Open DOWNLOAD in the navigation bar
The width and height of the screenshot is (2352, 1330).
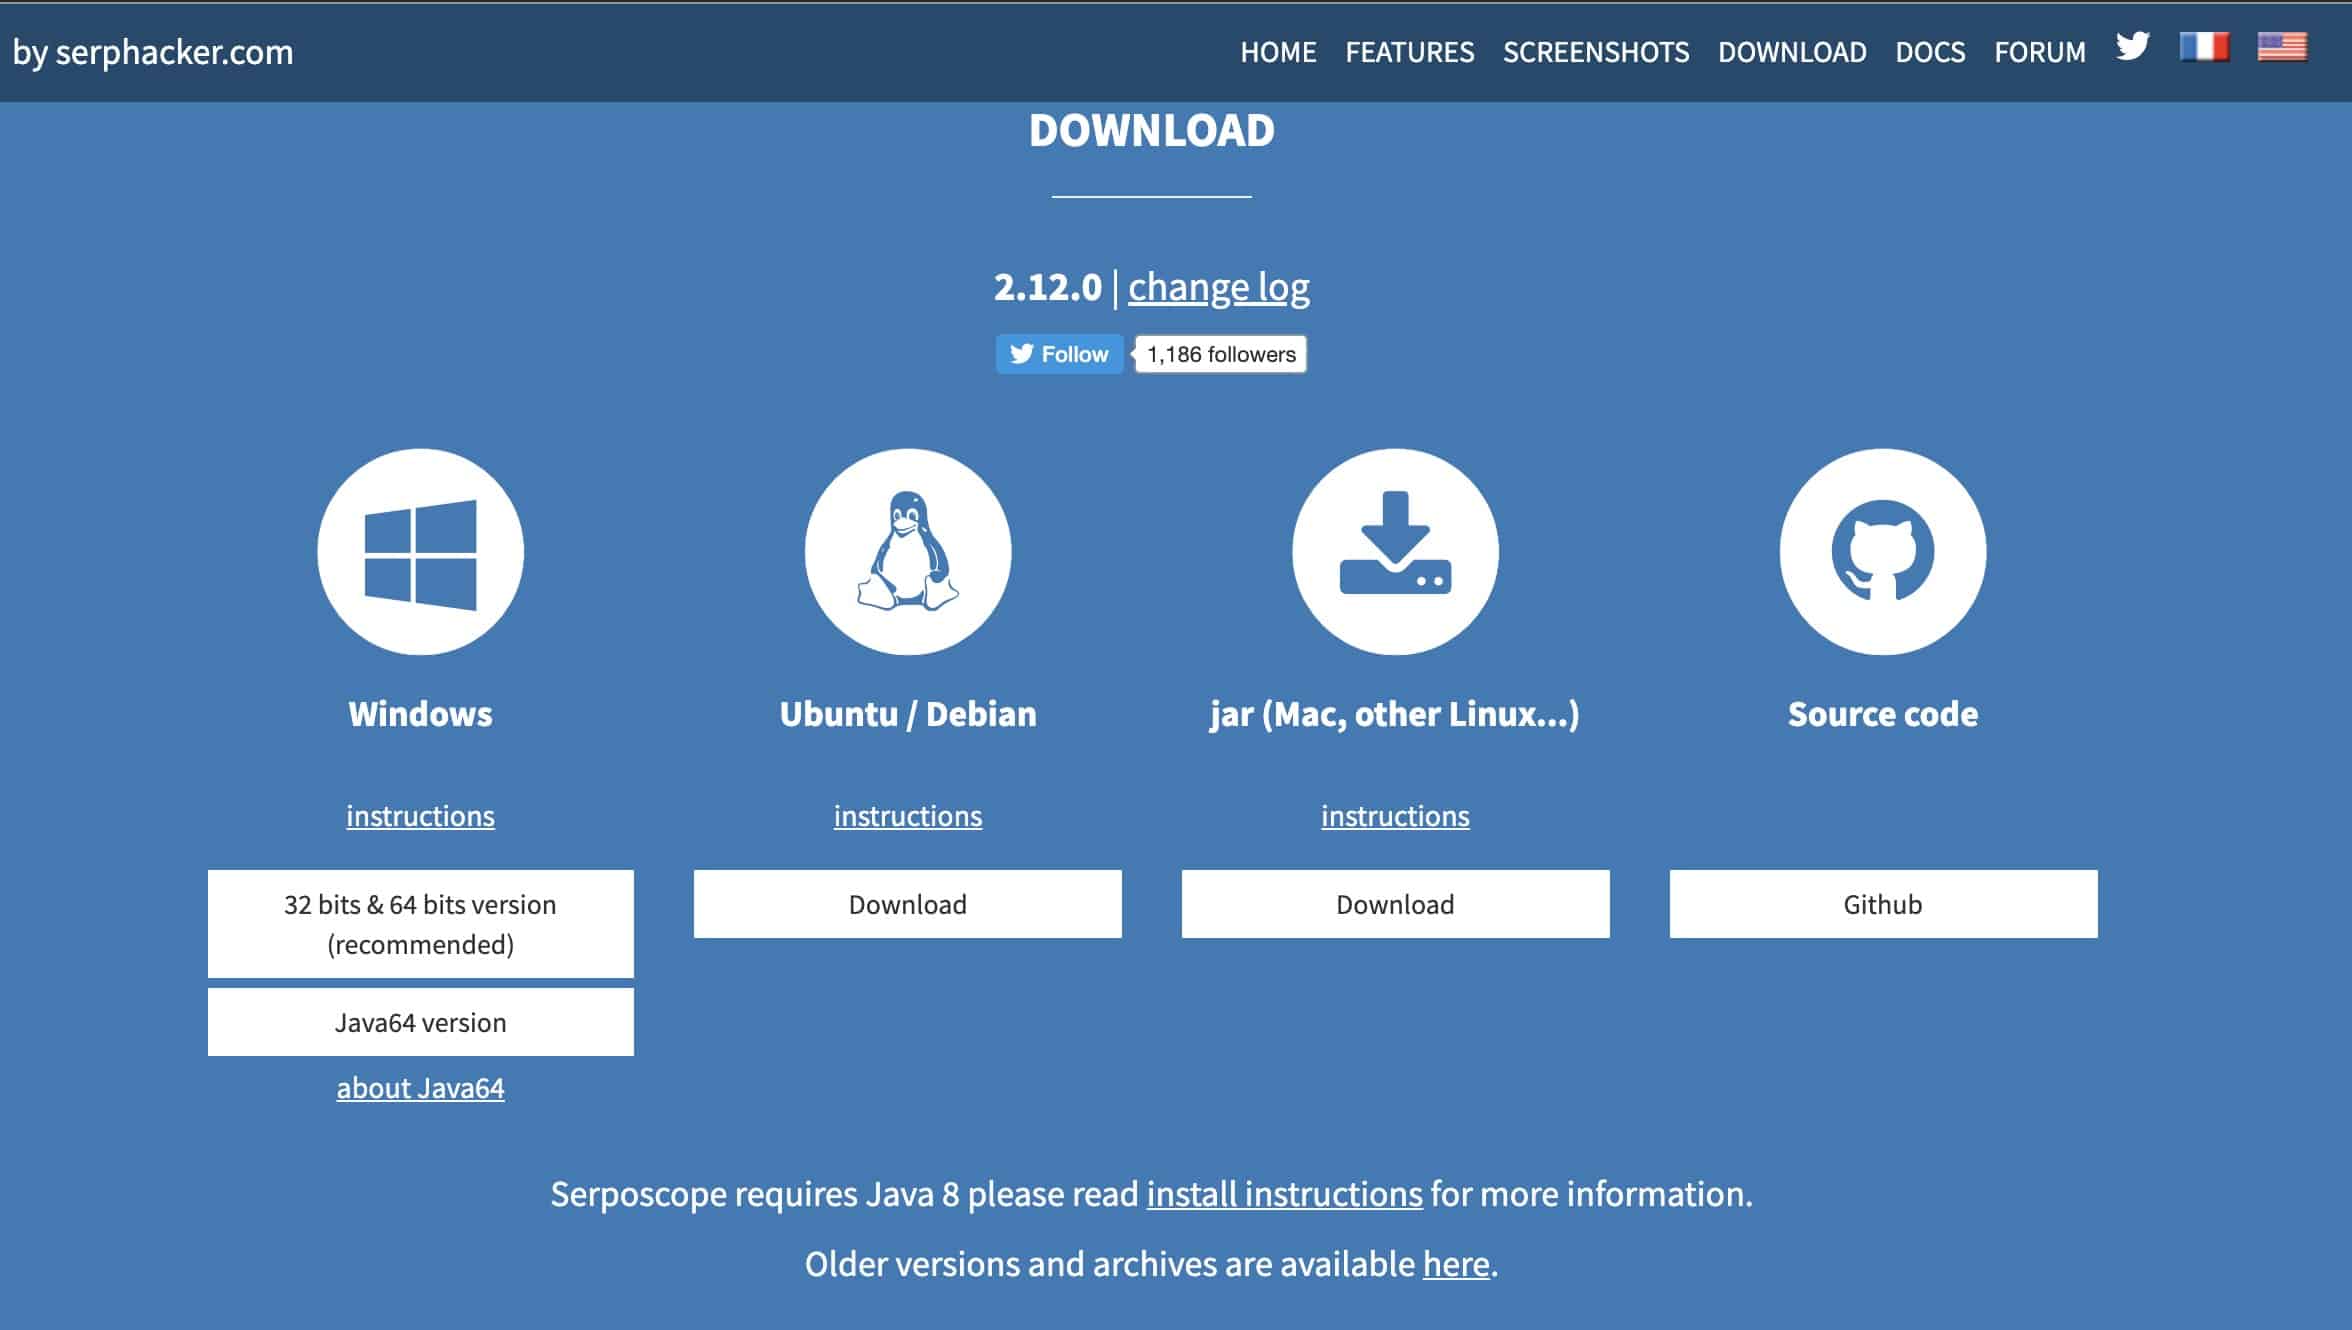[x=1792, y=52]
